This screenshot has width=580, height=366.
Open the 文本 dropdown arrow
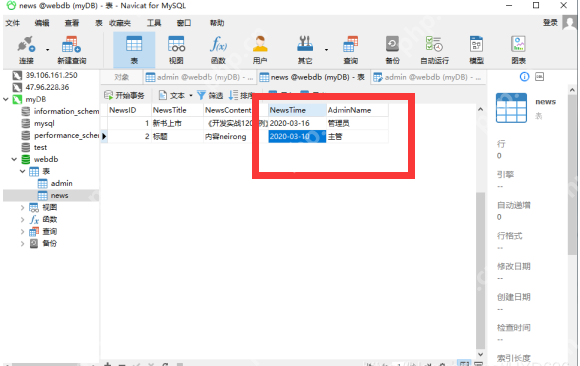191,95
